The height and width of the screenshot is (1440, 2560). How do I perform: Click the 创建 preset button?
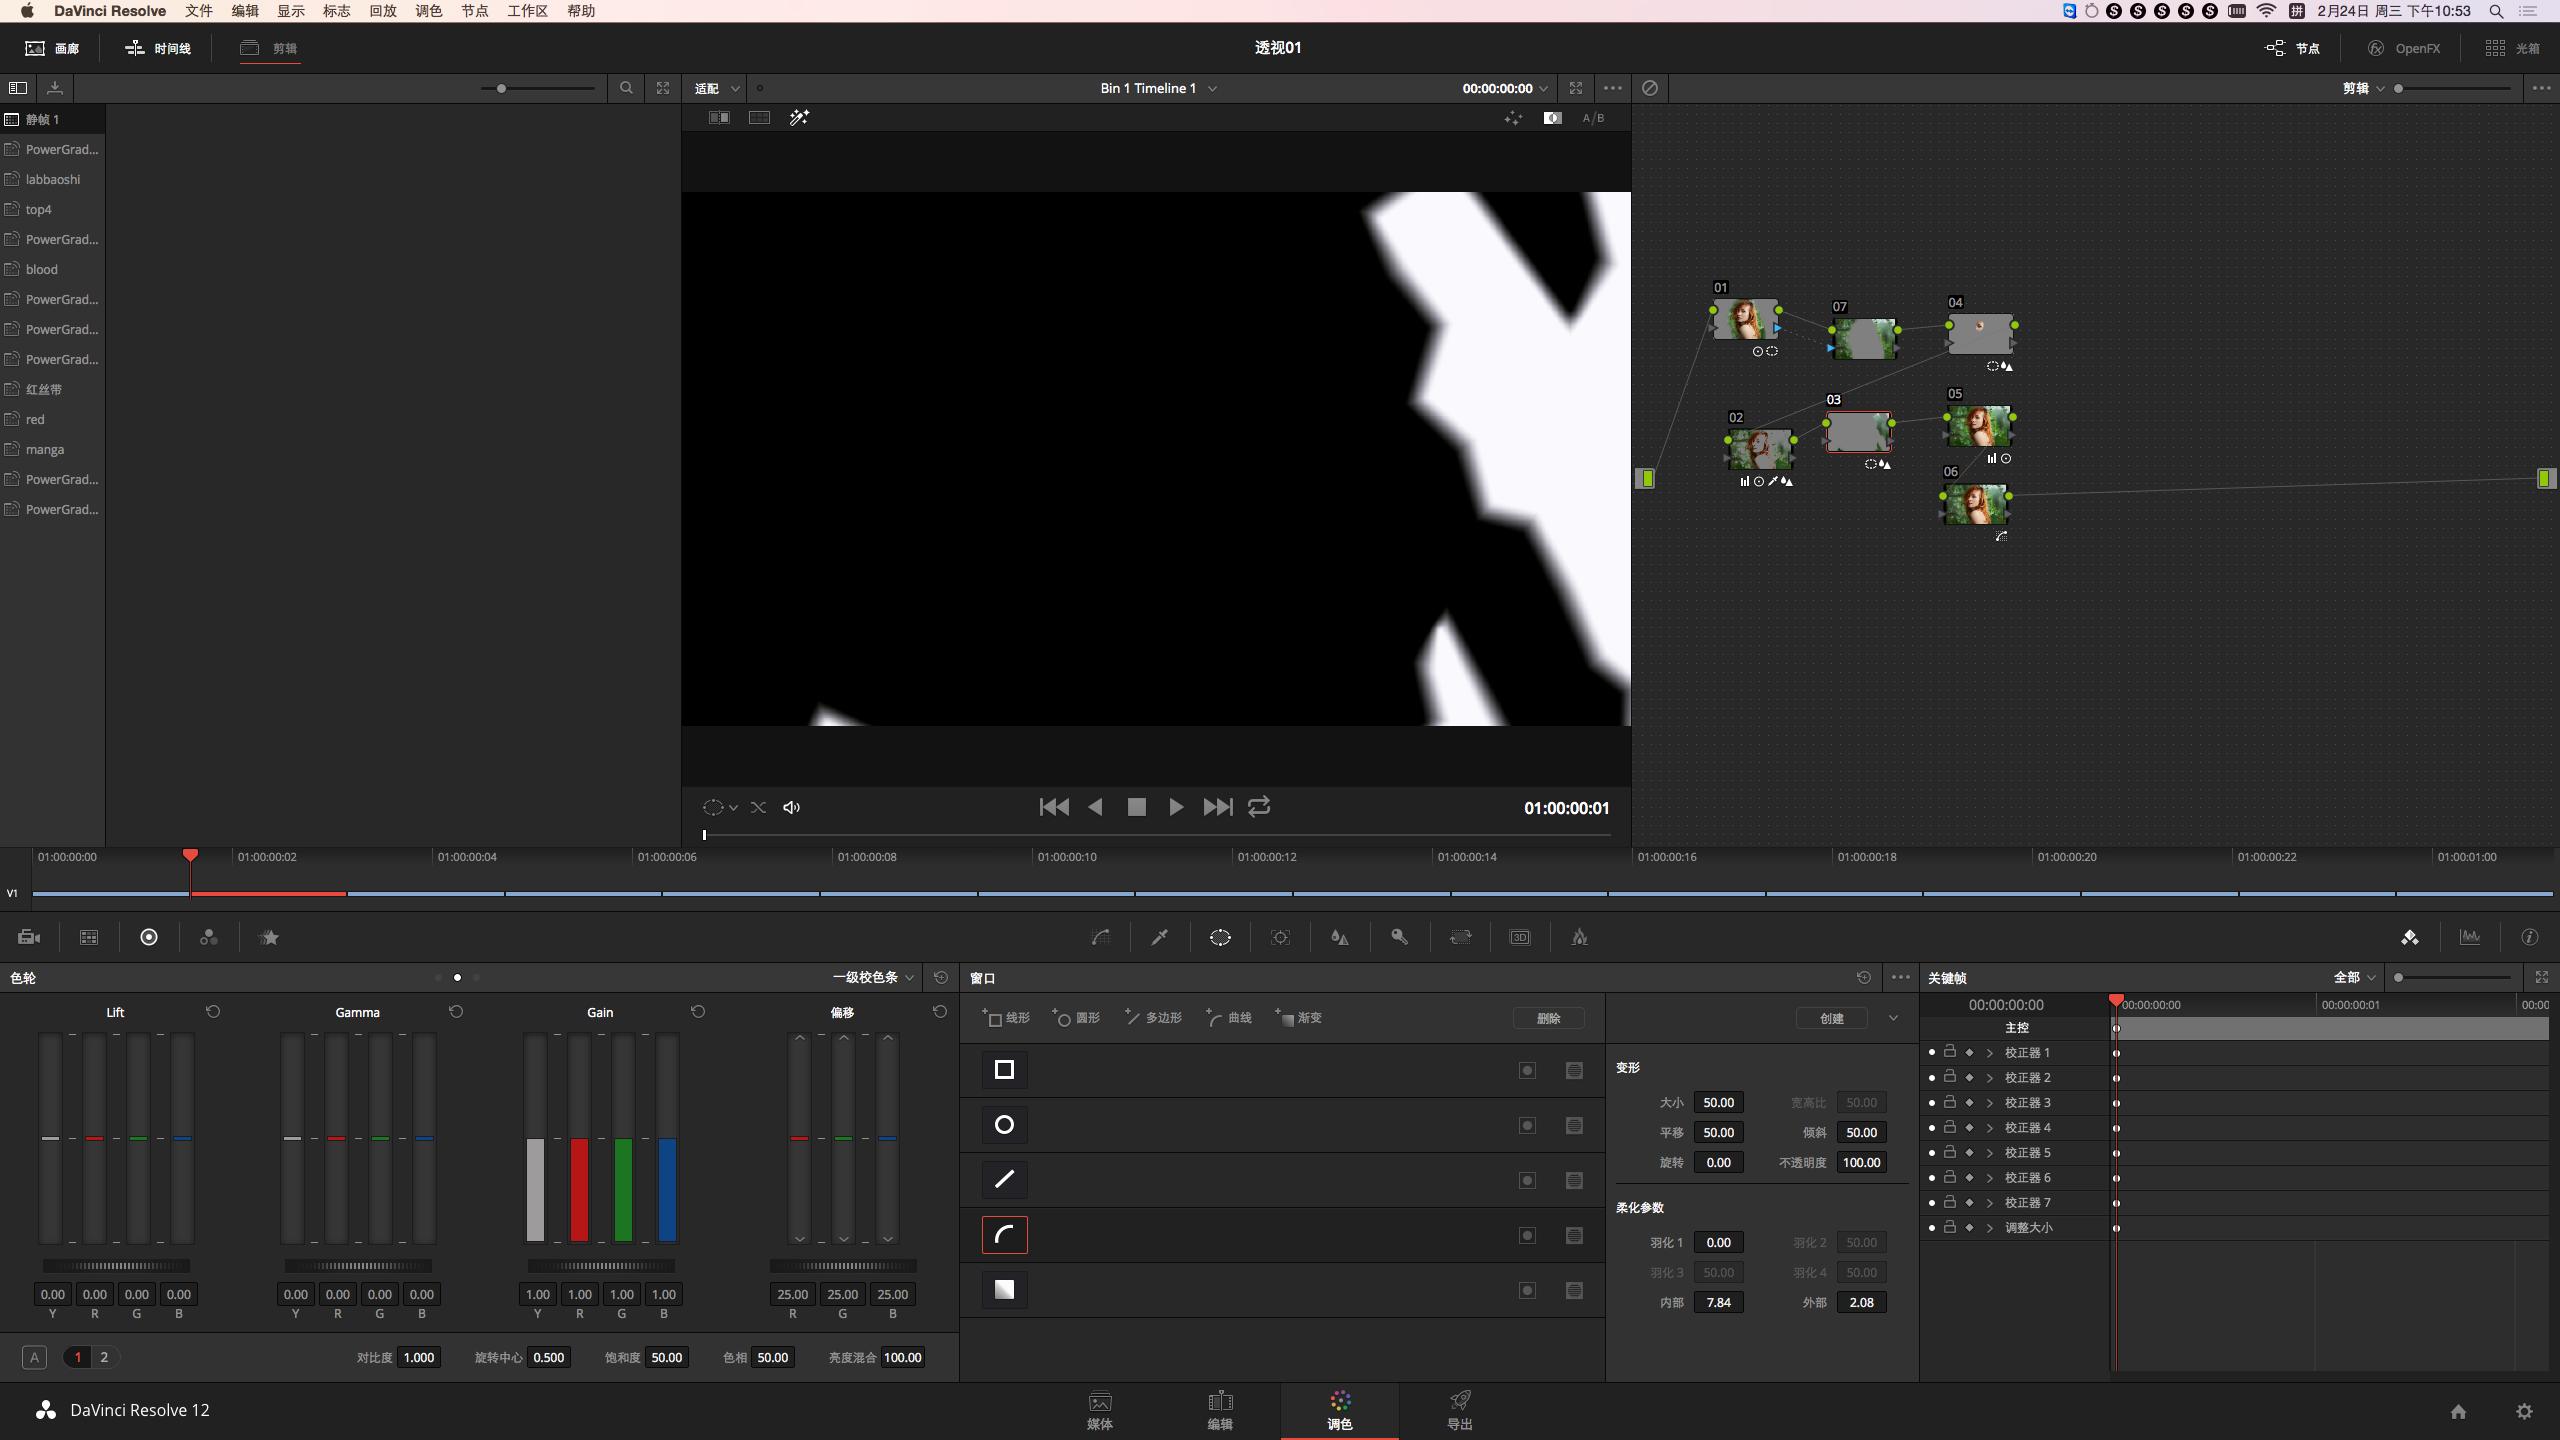[x=1831, y=1017]
